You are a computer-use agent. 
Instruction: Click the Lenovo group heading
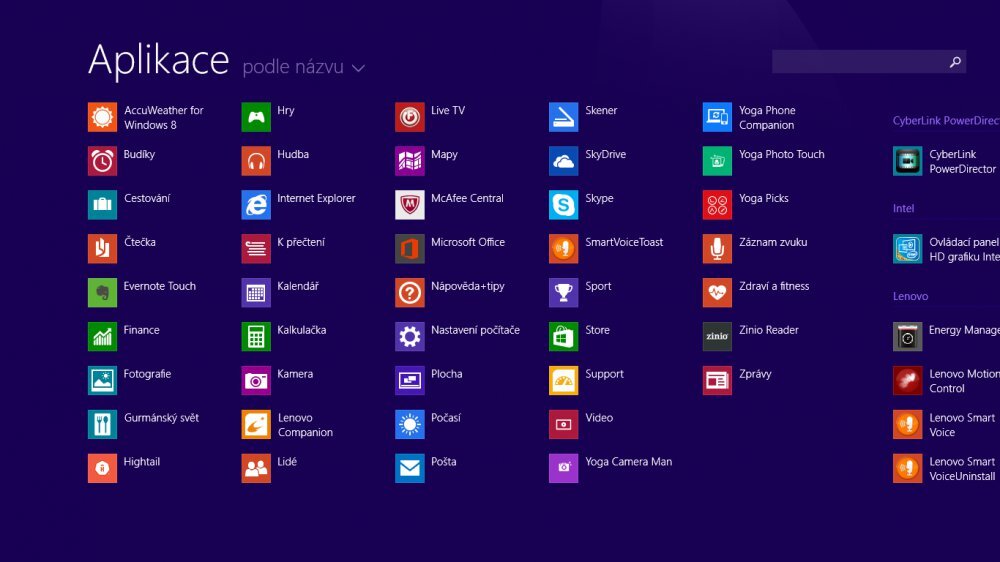[x=910, y=296]
